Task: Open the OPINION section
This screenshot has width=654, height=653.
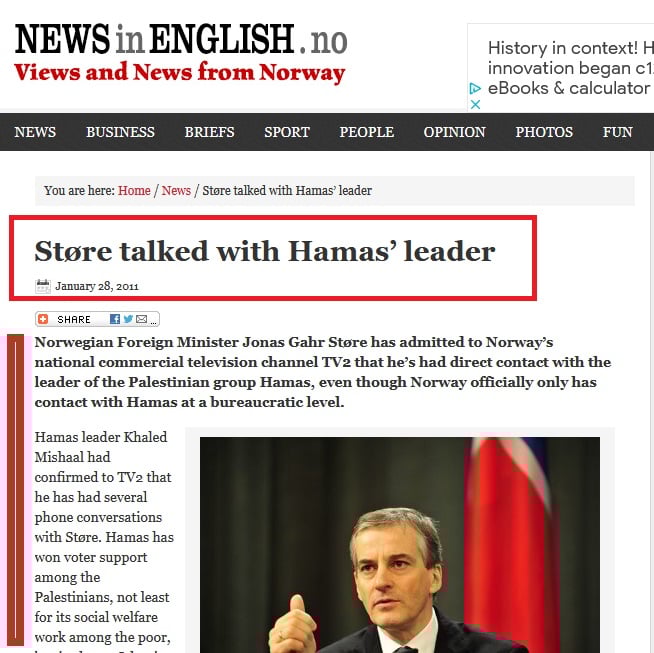Action: 455,132
